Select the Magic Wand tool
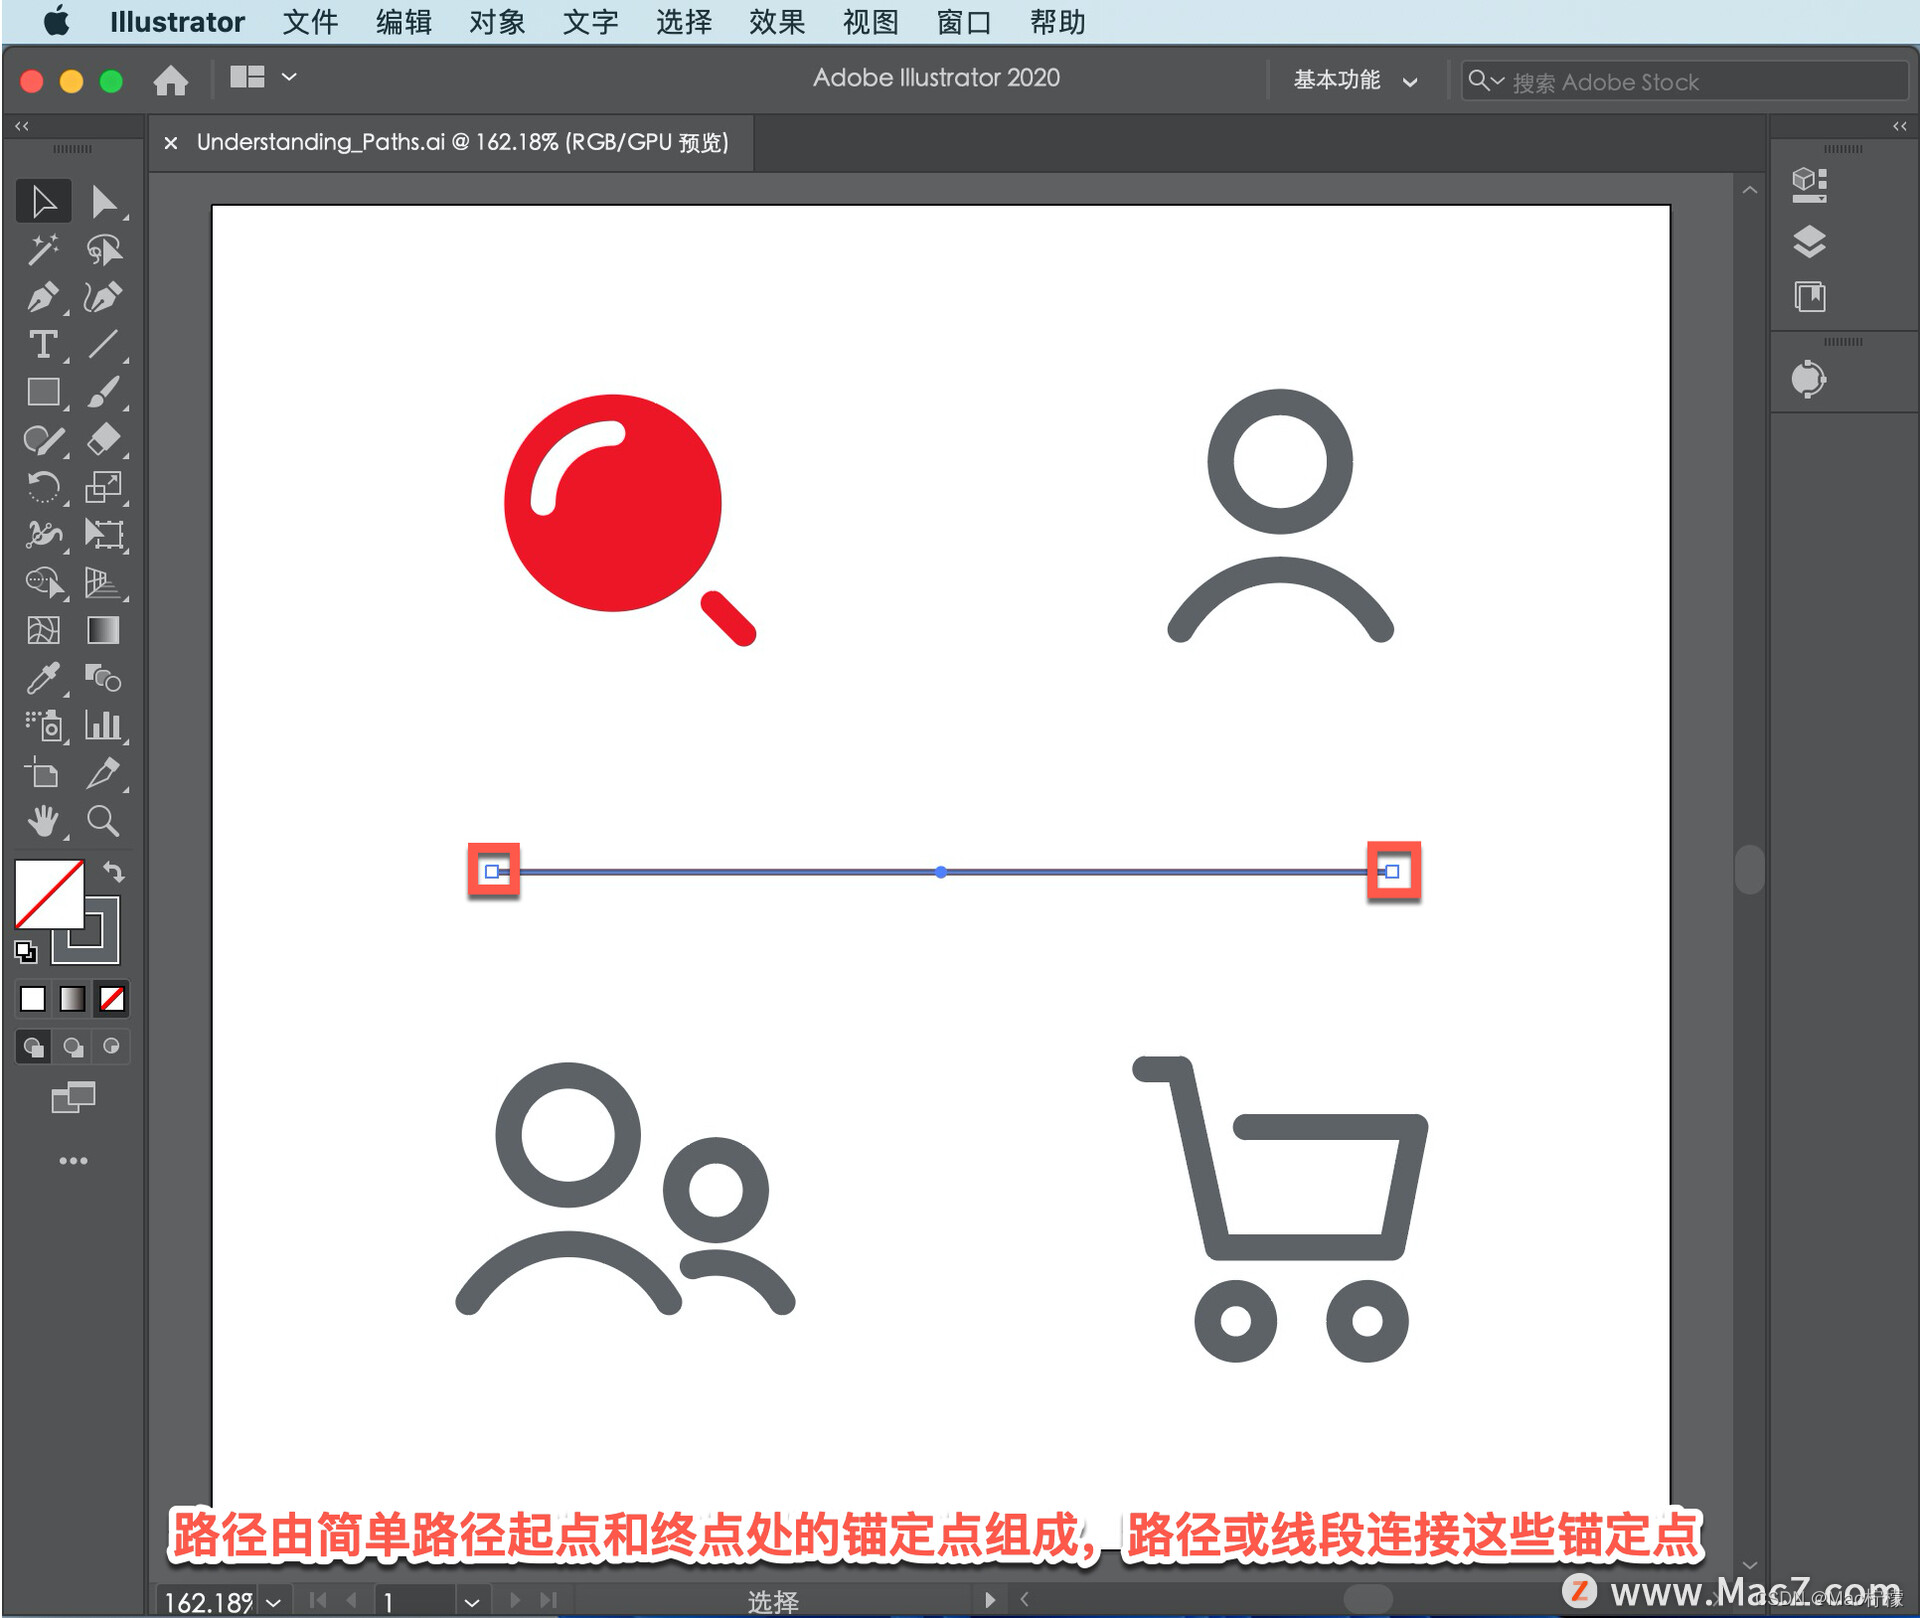Image resolution: width=1920 pixels, height=1618 pixels. pos(42,249)
